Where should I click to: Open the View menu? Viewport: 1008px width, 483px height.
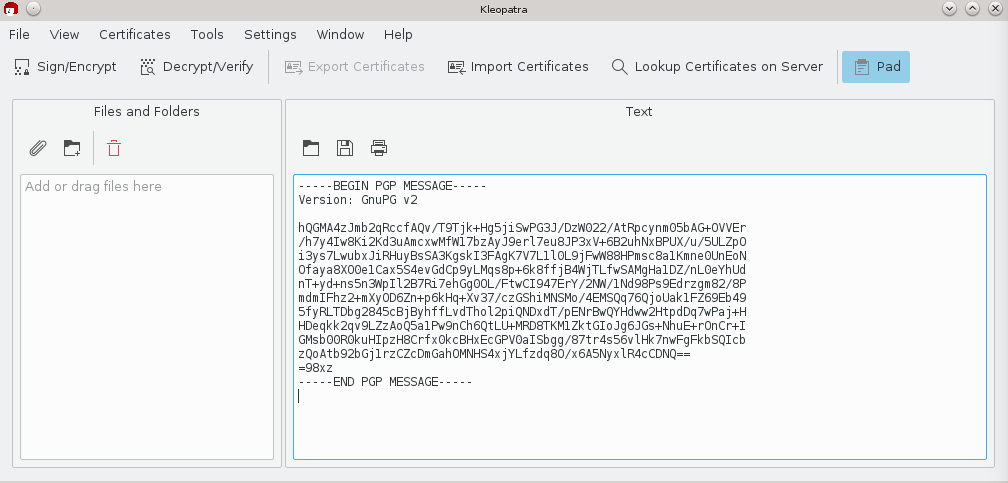tap(64, 34)
